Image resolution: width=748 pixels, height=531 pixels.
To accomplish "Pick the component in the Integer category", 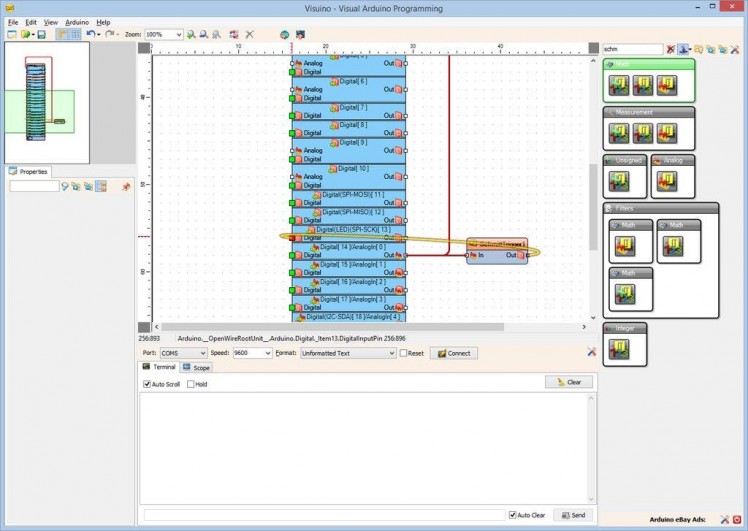I will [620, 348].
